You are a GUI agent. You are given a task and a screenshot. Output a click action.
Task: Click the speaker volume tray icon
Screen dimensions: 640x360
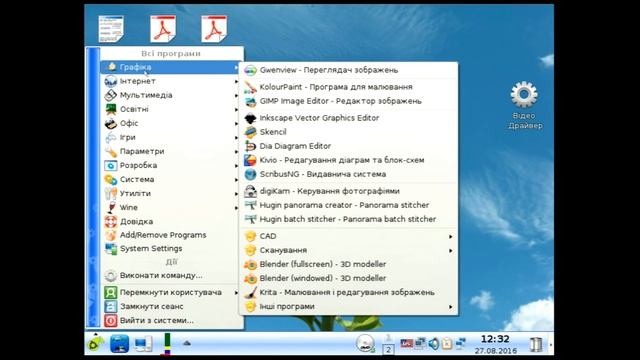click(x=433, y=344)
